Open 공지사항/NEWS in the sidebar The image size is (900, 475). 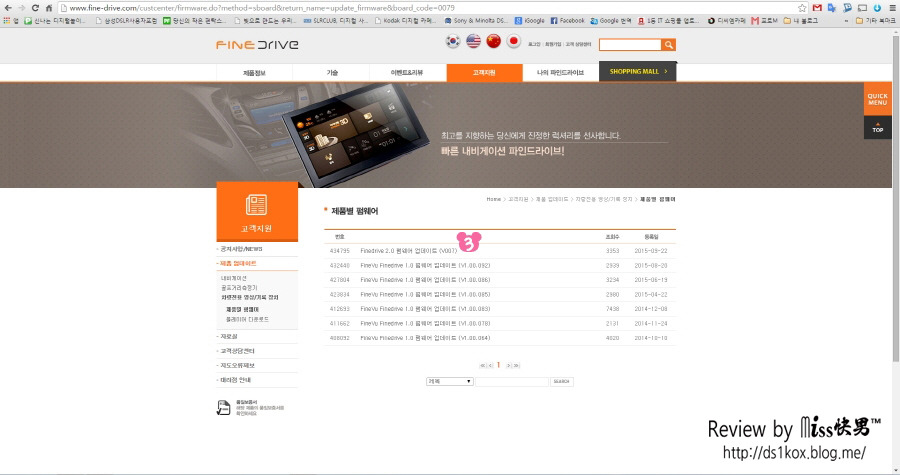coord(241,249)
